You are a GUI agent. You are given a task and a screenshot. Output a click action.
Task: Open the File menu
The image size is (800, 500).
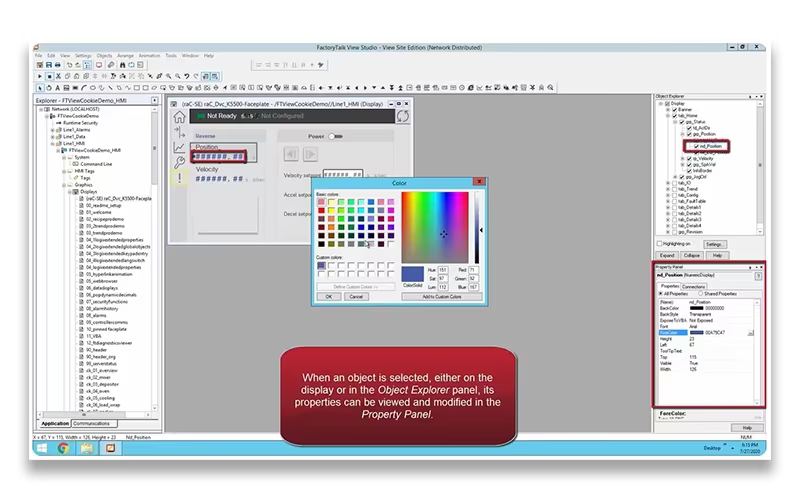[39, 56]
